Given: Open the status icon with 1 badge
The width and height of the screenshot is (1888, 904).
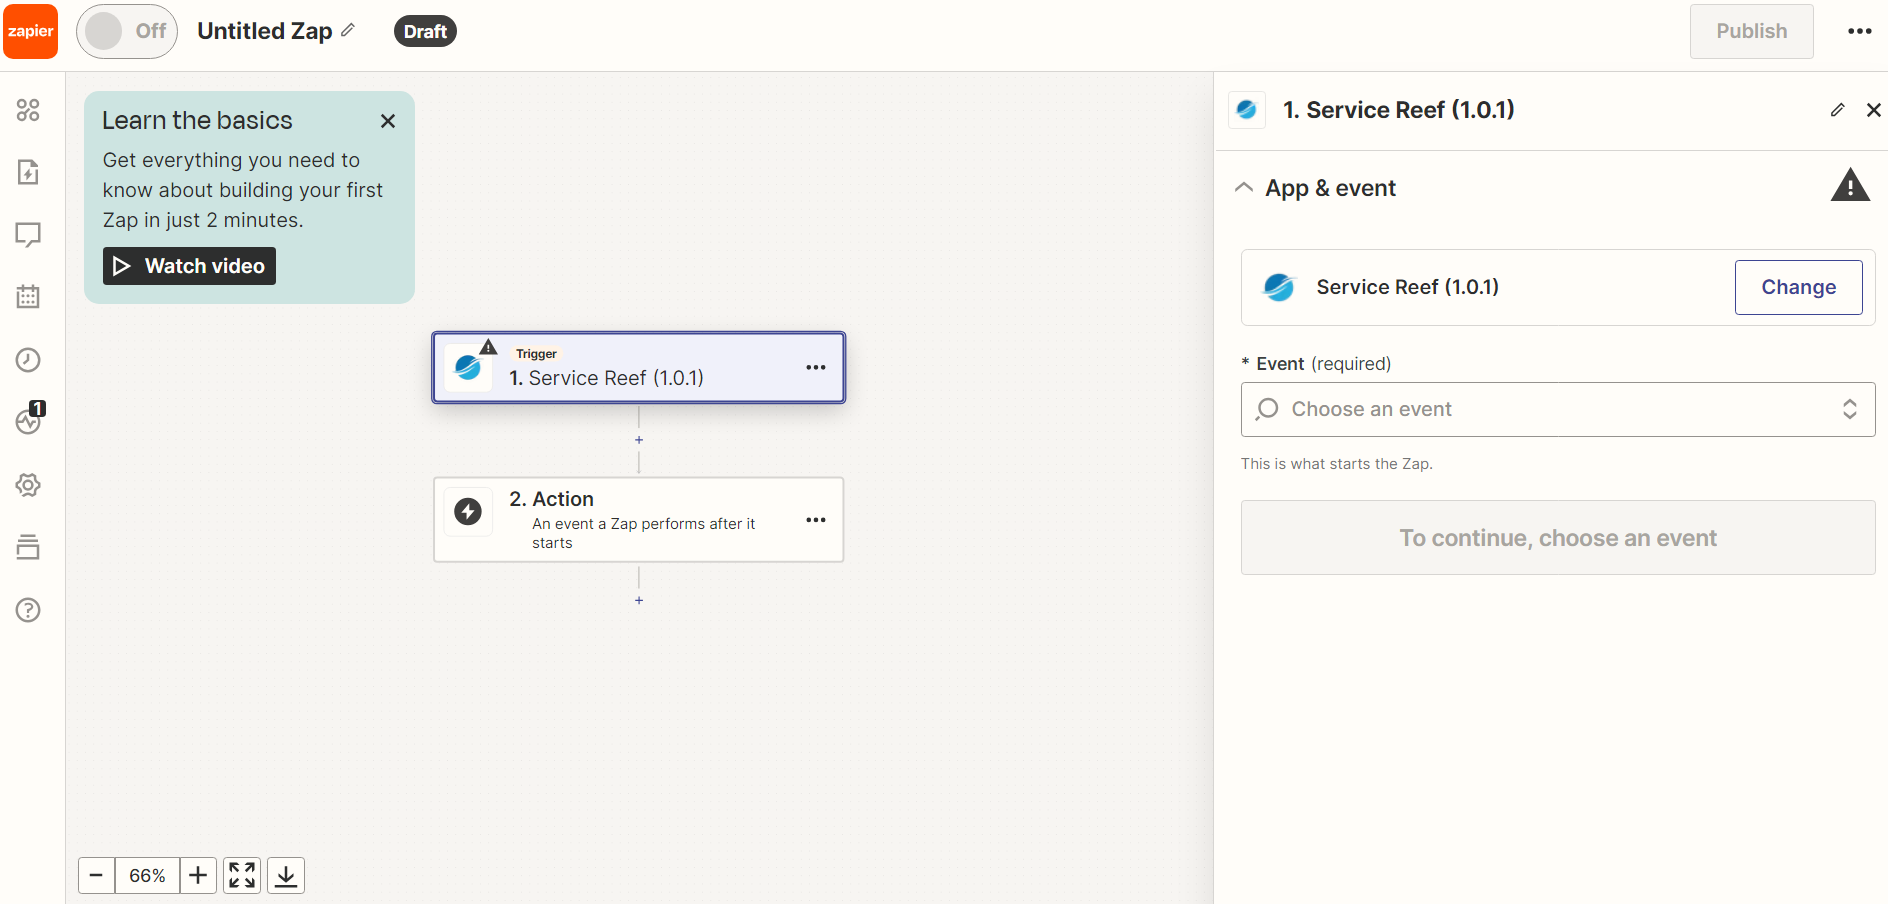Looking at the screenshot, I should [x=30, y=420].
